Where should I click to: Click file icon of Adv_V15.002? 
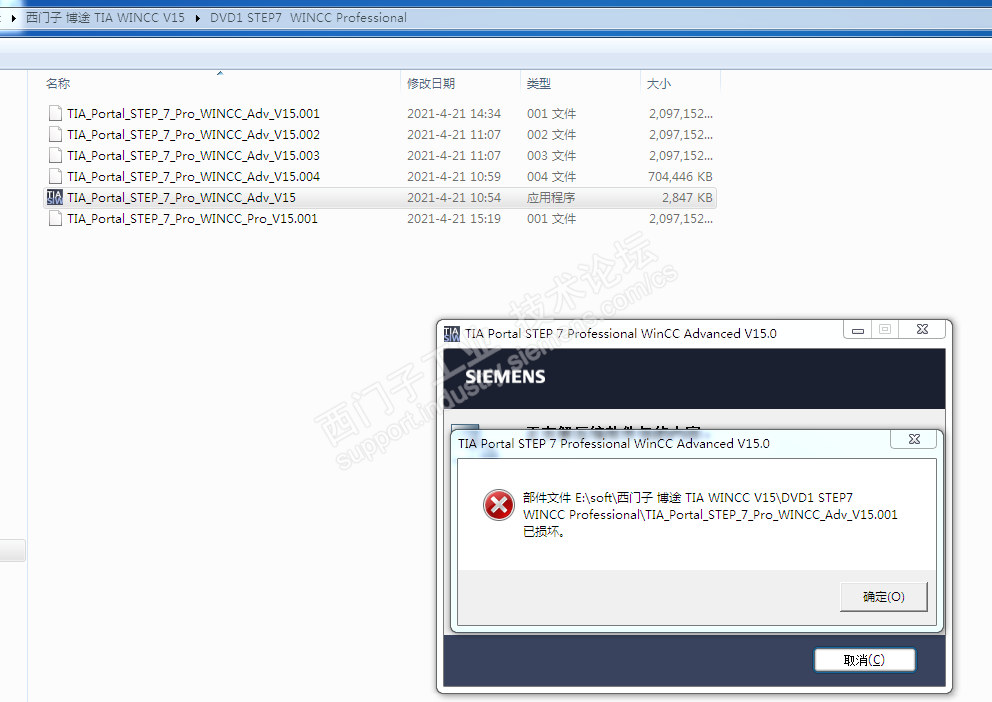[55, 135]
